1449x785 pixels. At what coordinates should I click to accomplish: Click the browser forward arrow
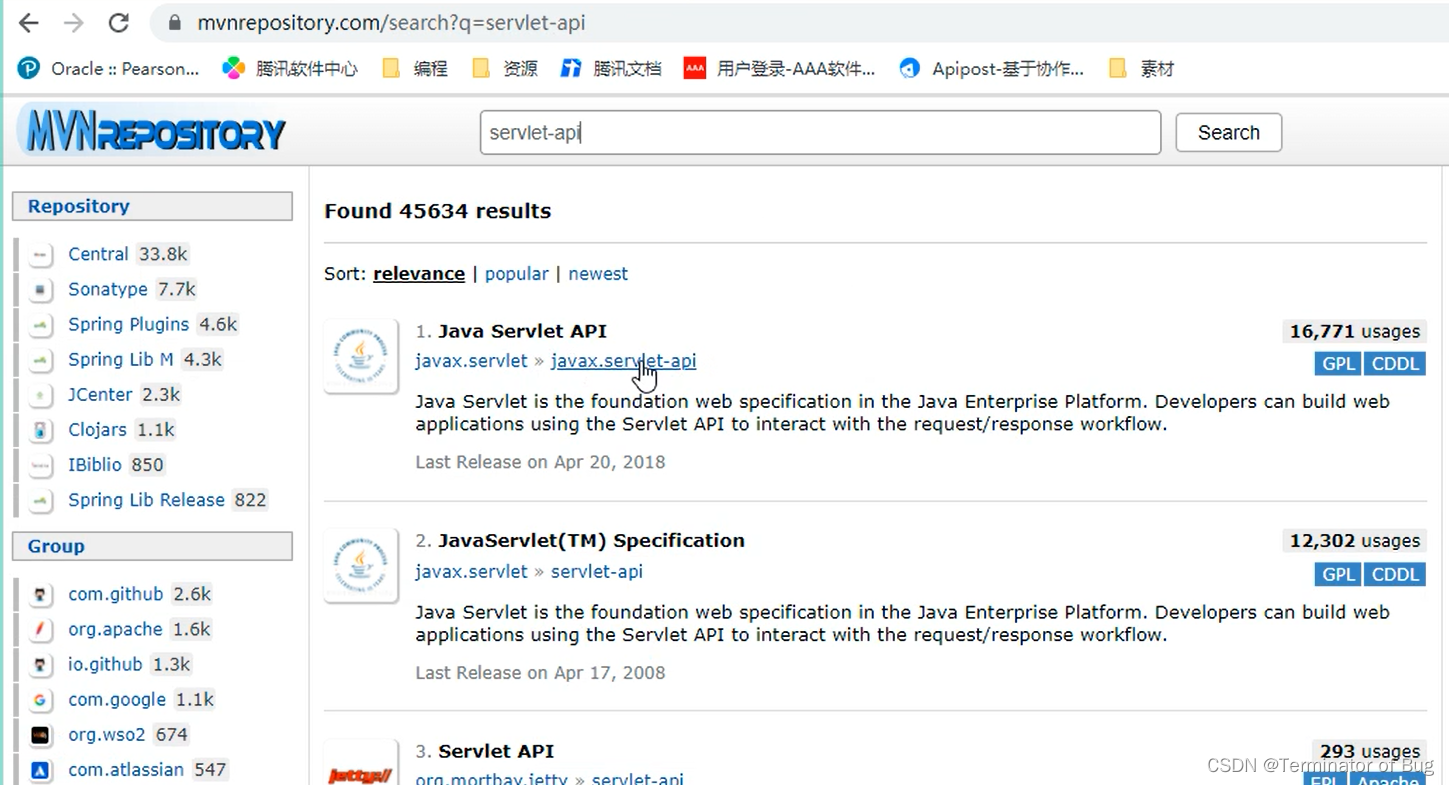tap(74, 22)
